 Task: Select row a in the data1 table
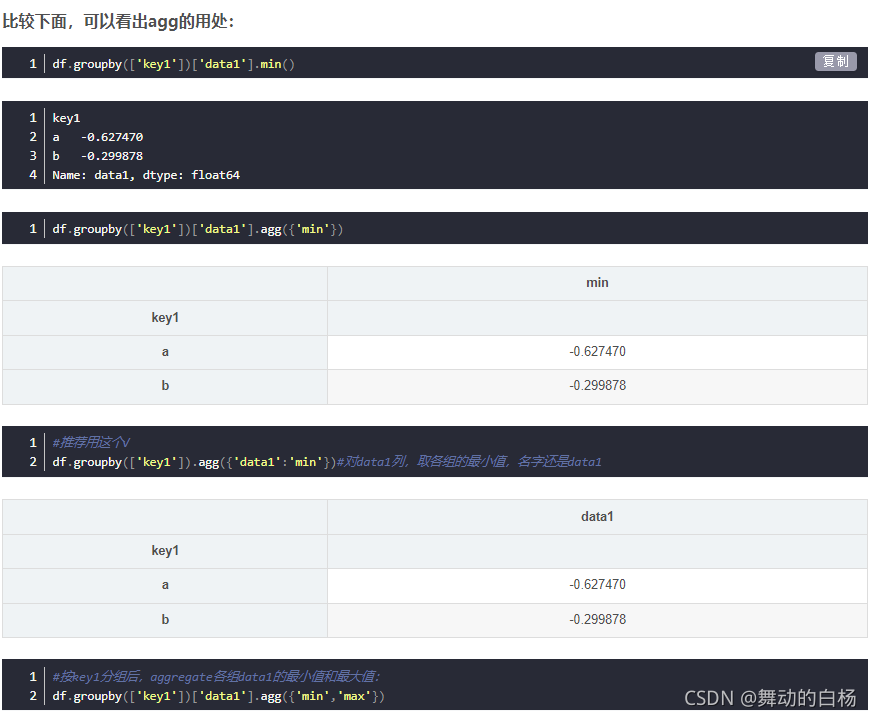pyautogui.click(x=165, y=584)
